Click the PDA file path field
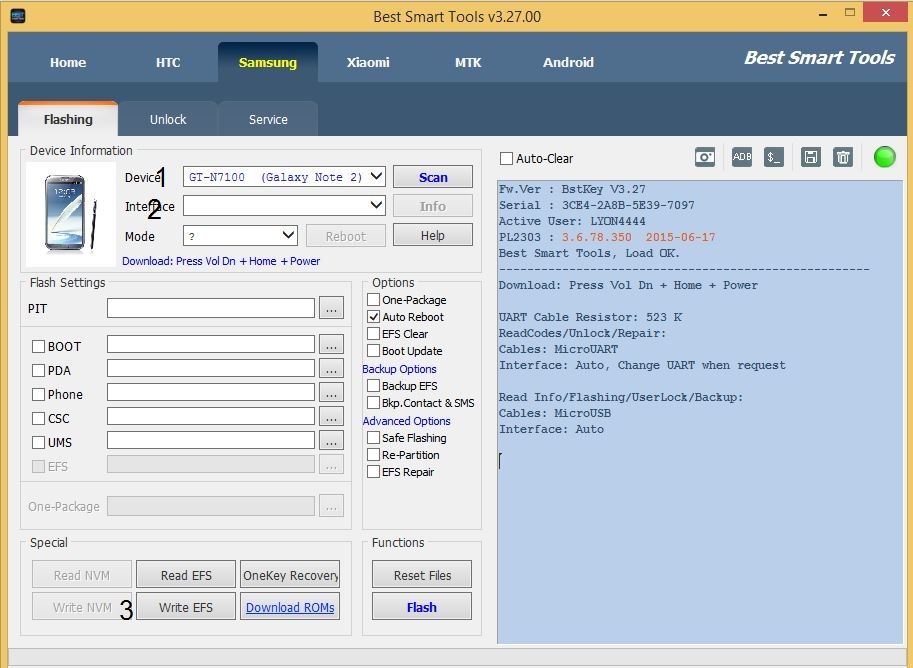 [211, 368]
